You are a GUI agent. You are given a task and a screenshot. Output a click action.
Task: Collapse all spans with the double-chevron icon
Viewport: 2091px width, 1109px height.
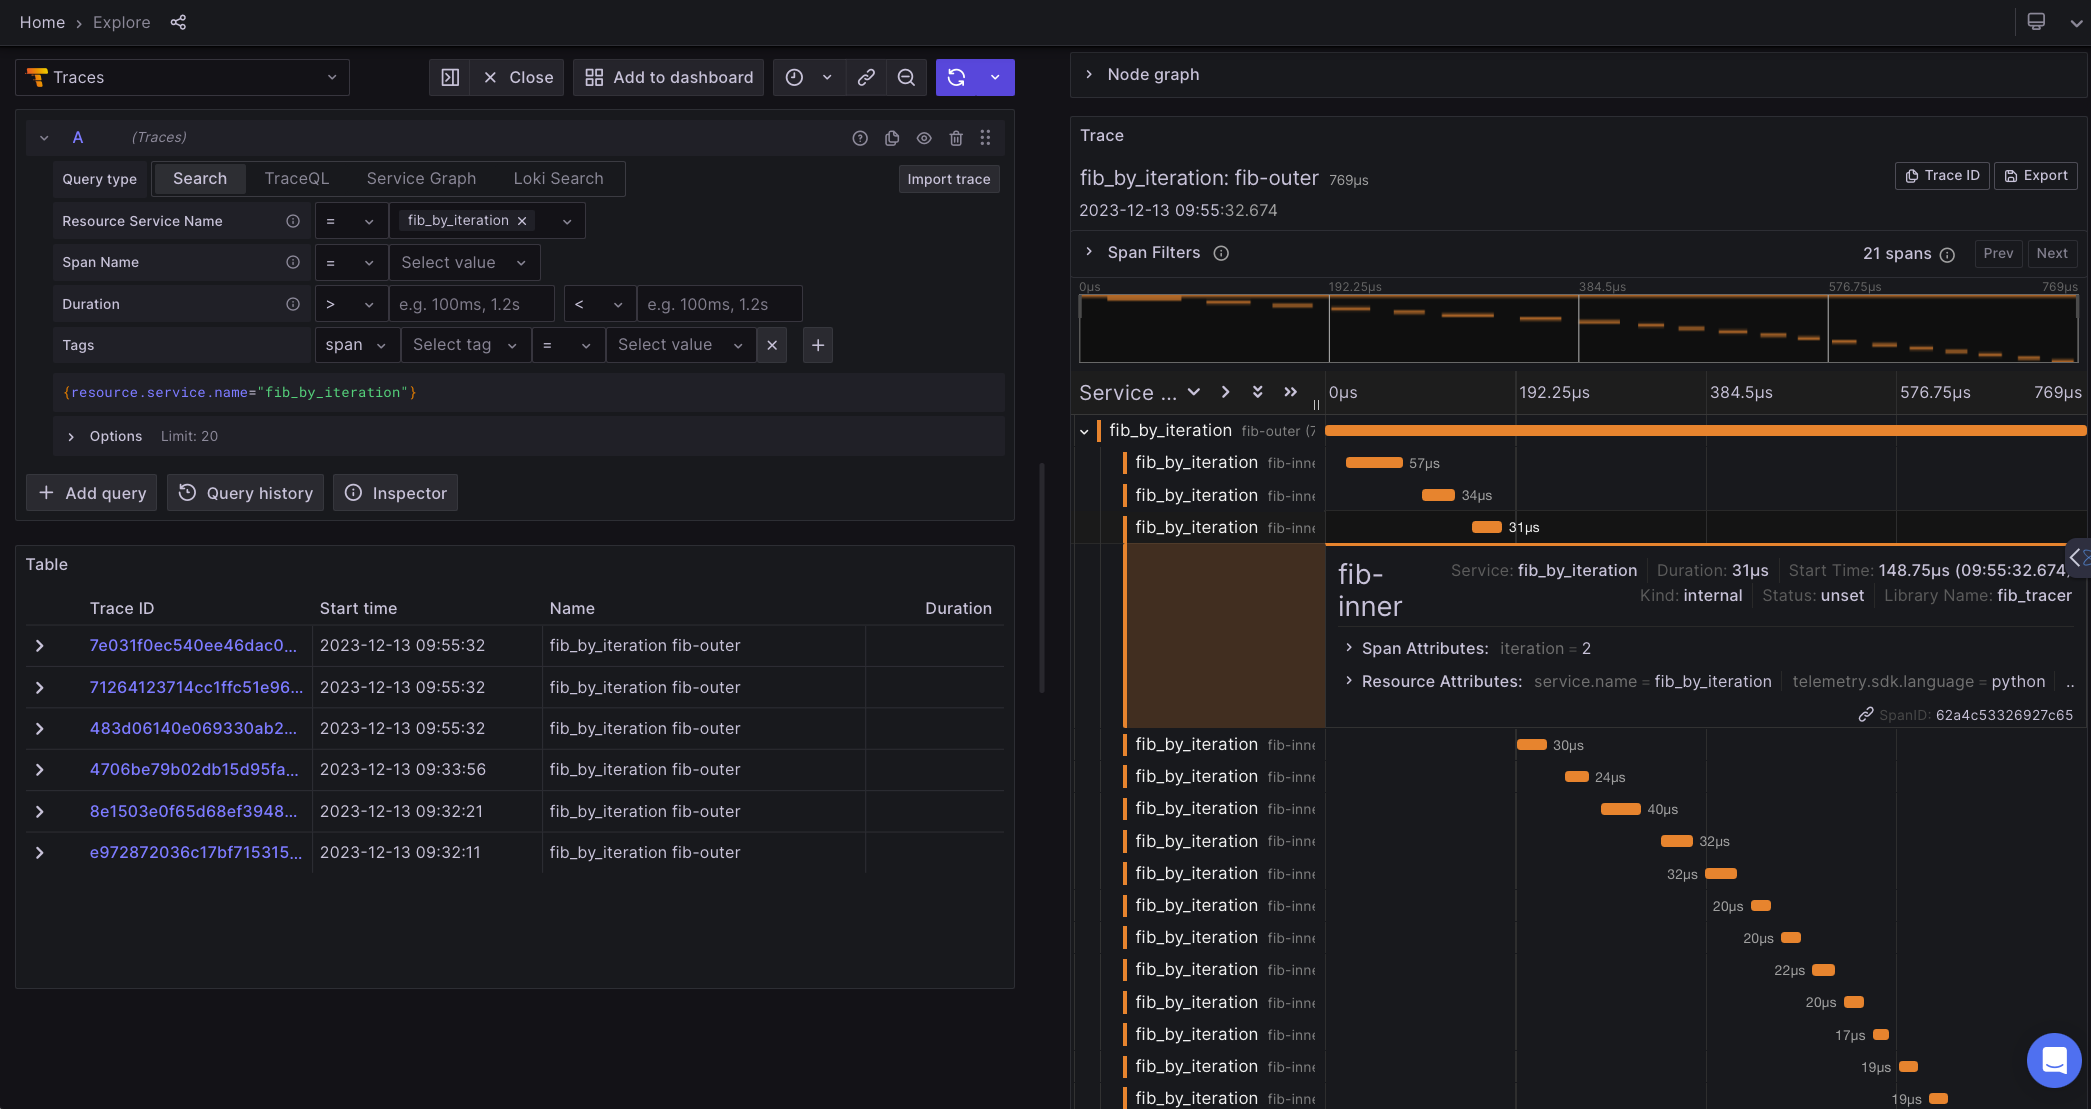[x=1257, y=392]
